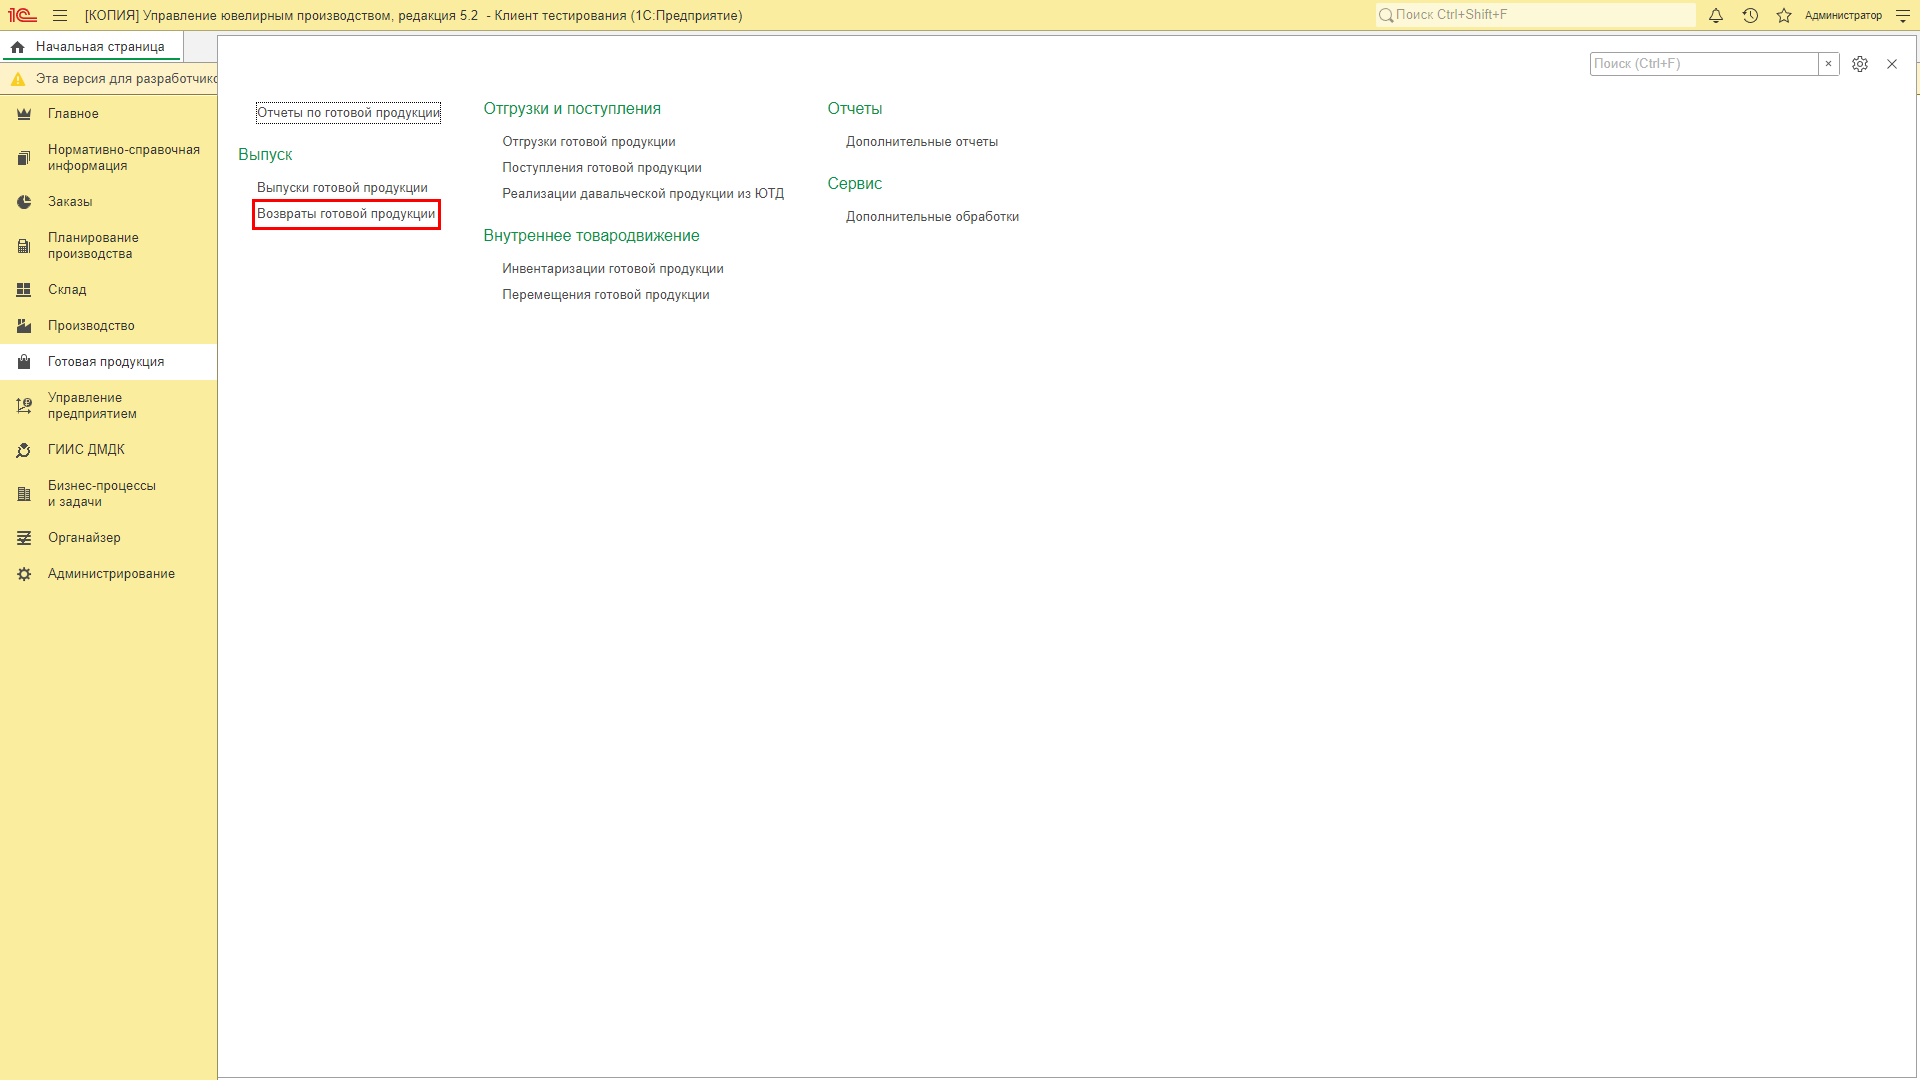Click the Производство factory icon

click(x=24, y=326)
